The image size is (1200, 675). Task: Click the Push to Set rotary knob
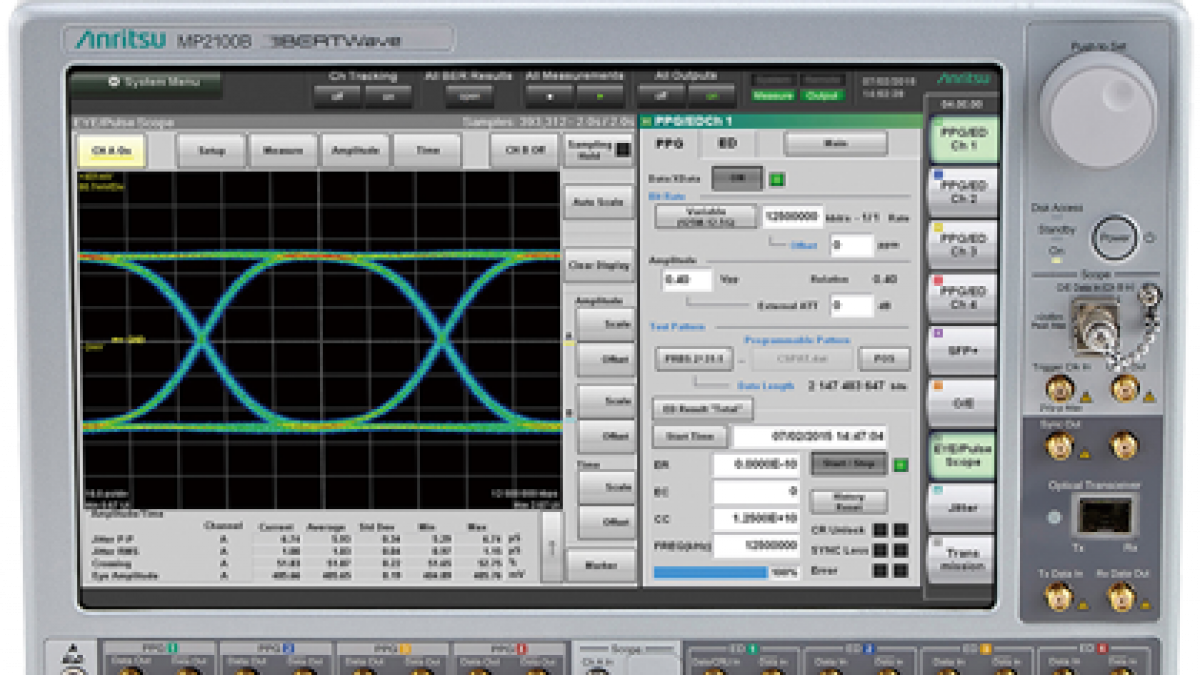click(1097, 110)
